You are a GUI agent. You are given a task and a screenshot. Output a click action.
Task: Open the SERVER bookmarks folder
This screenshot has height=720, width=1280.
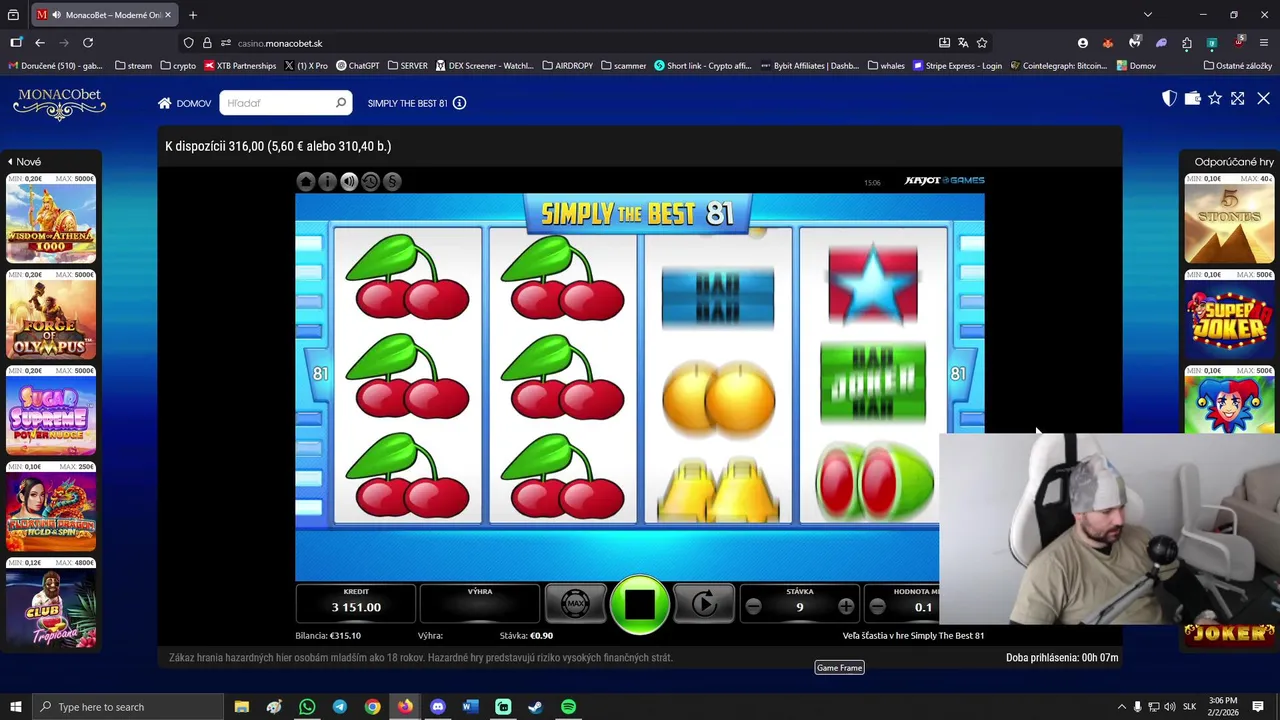tap(408, 66)
